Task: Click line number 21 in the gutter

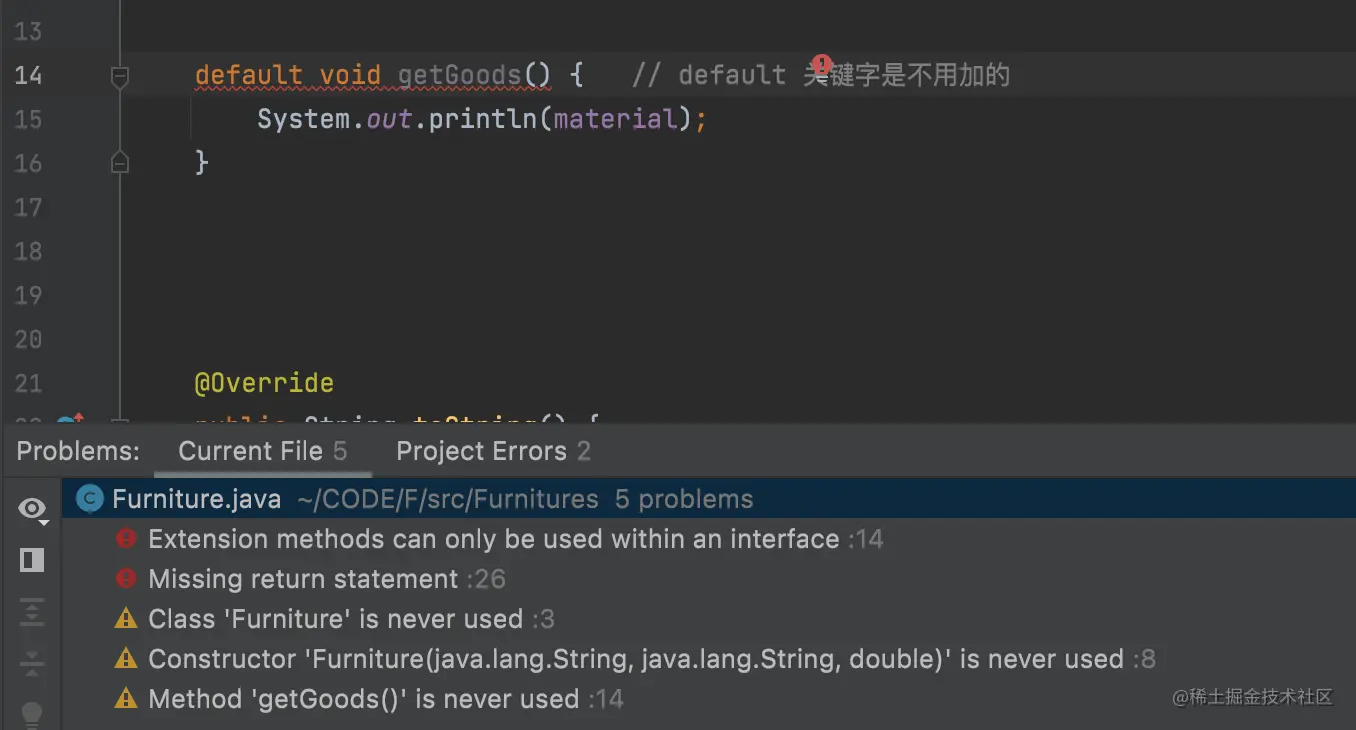Action: [29, 383]
